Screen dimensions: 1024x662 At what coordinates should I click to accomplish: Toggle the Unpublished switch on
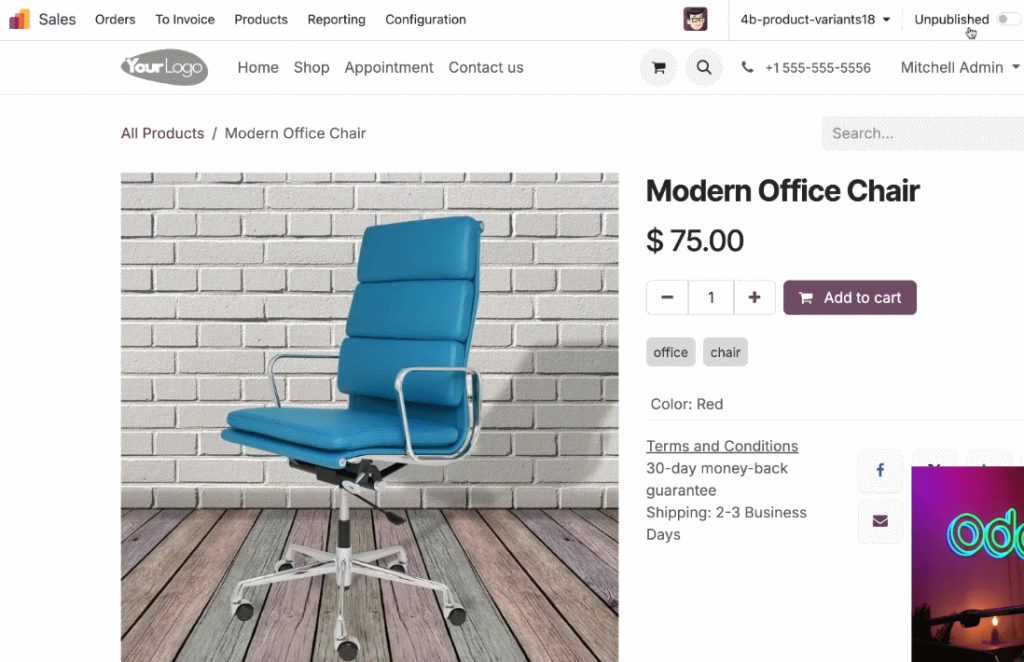pos(1008,19)
